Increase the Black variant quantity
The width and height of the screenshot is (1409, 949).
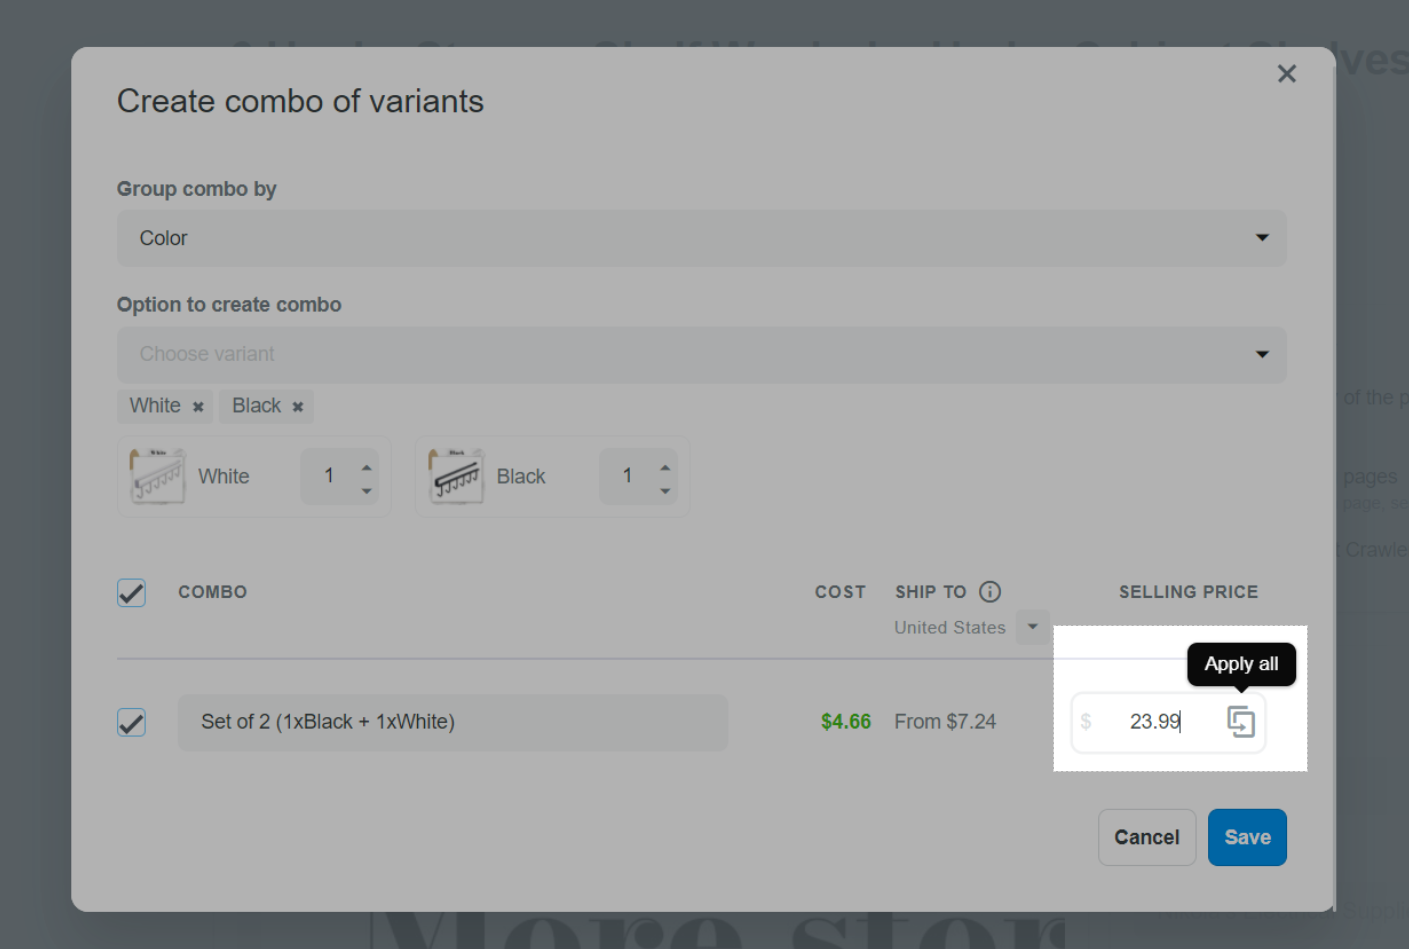[665, 467]
